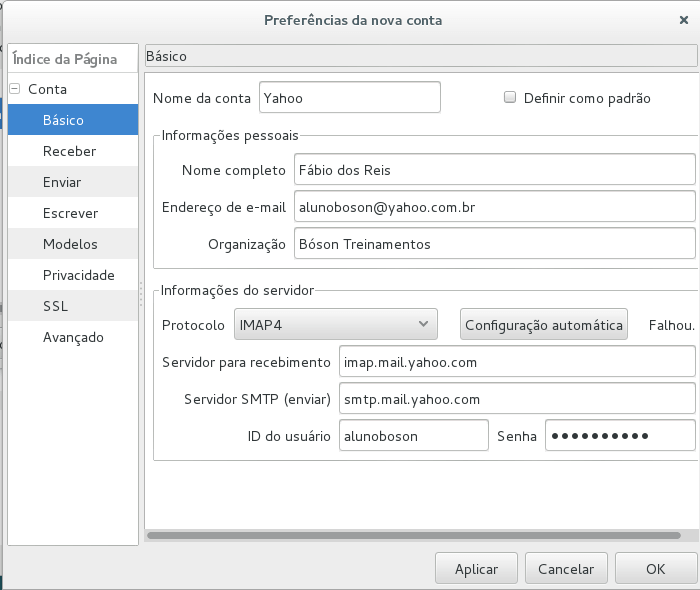Select Receber in the page index
Image resolution: width=700 pixels, height=590 pixels.
69,151
